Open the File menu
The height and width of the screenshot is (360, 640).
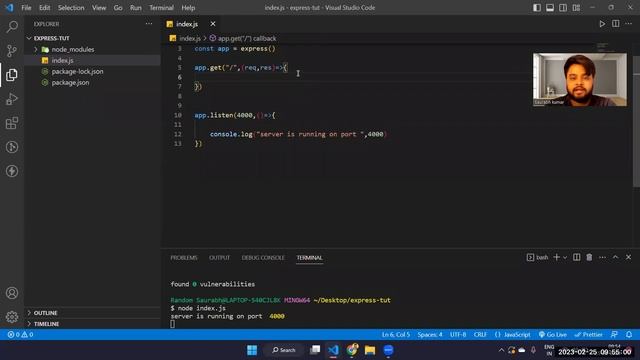(26, 8)
